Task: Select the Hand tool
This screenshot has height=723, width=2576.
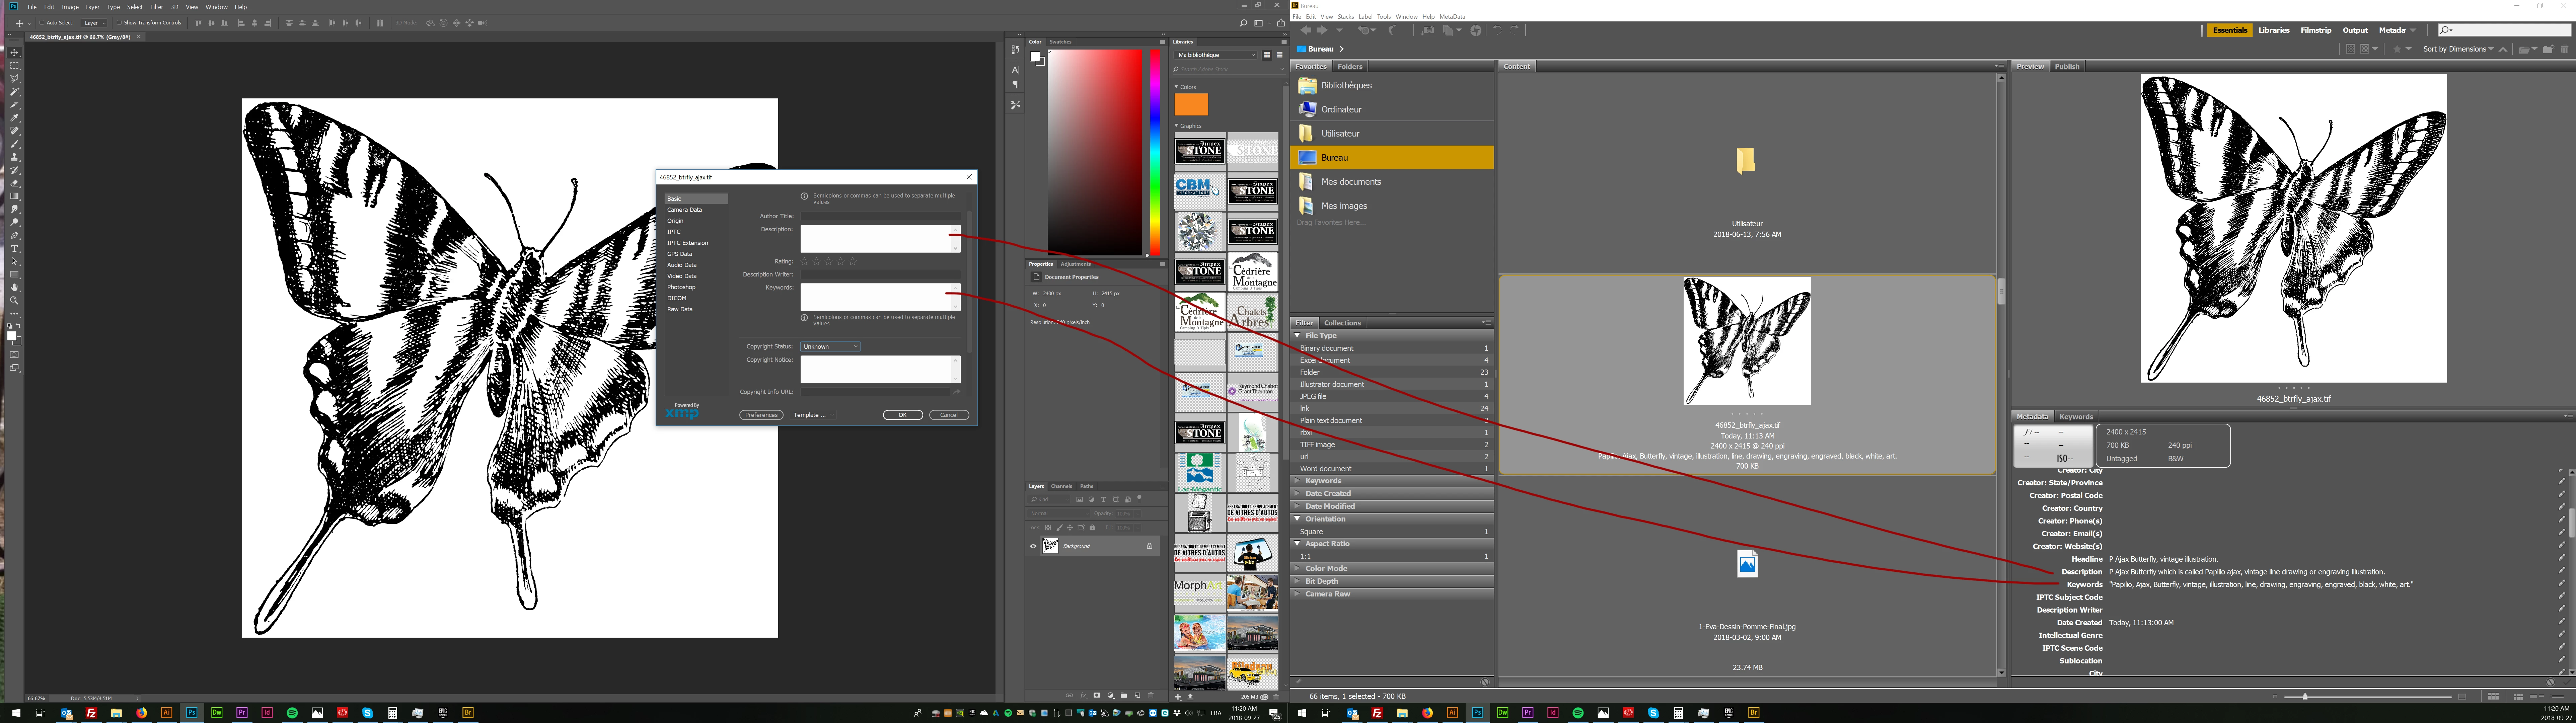Action: pyautogui.click(x=14, y=287)
